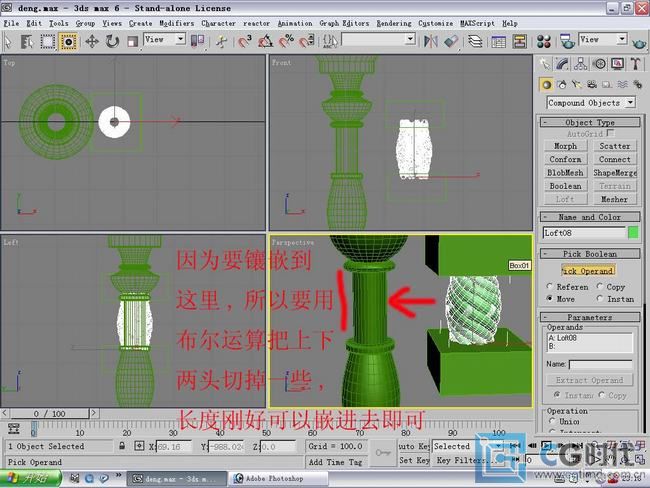The image size is (650, 488).
Task: Click Quick Render teapot icon
Action: tap(639, 42)
